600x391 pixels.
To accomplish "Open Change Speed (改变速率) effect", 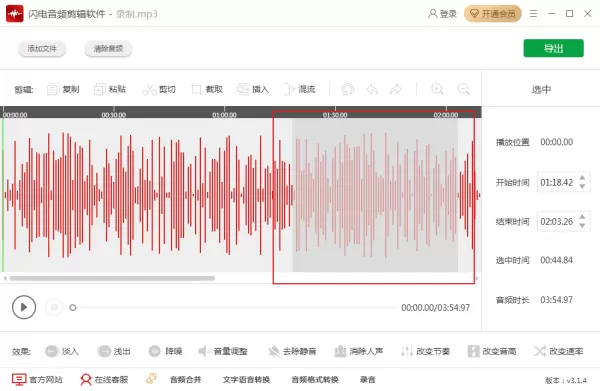I will [x=559, y=351].
